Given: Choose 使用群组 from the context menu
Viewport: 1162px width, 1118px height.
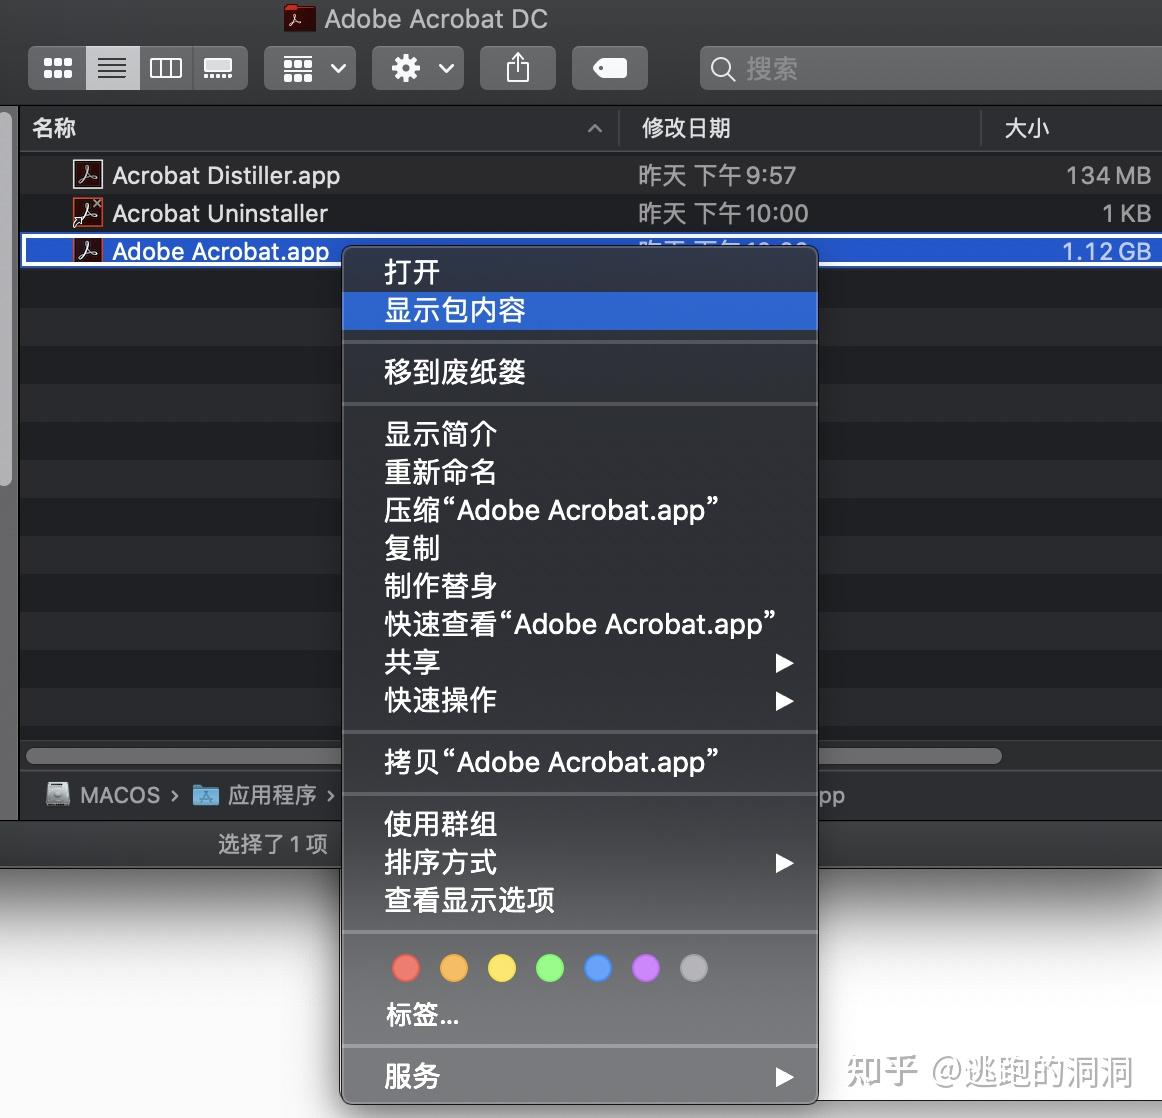Looking at the screenshot, I should coord(580,824).
